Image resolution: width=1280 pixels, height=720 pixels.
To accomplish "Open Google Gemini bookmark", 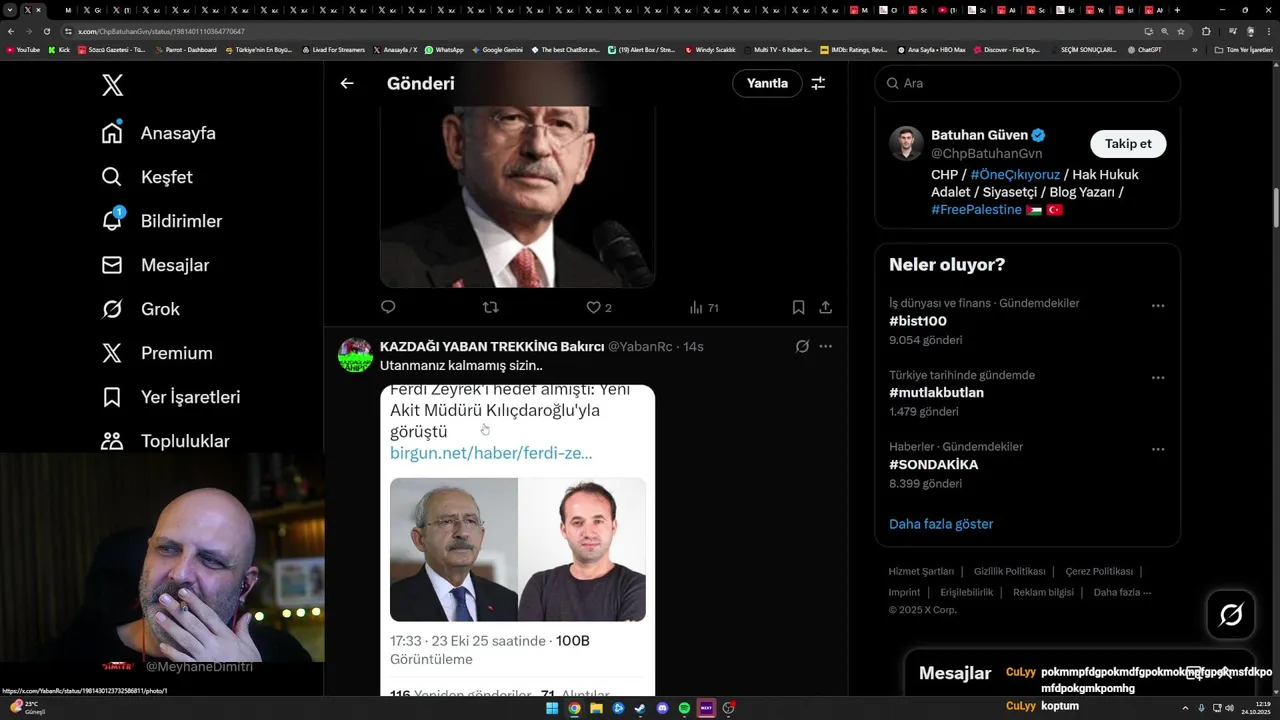I will coord(497,49).
